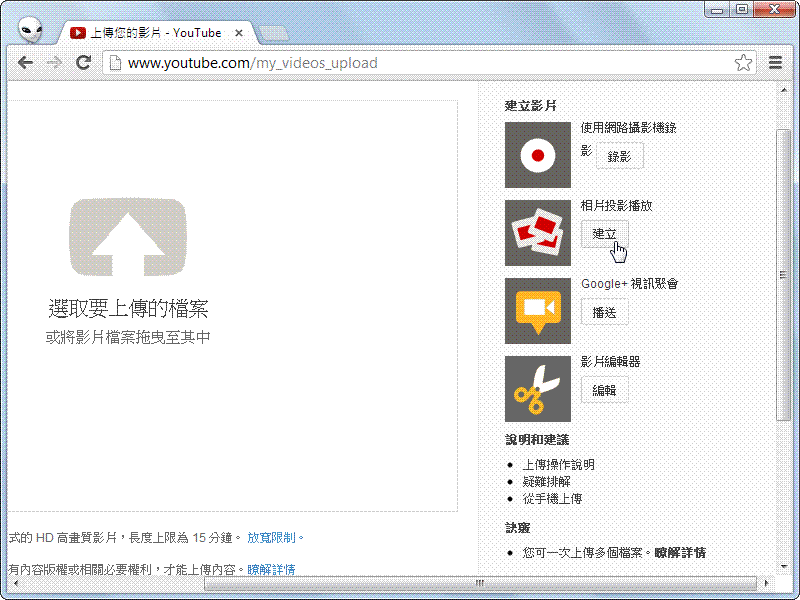Click the 播送 broadcast button
The image size is (800, 600).
tap(605, 312)
